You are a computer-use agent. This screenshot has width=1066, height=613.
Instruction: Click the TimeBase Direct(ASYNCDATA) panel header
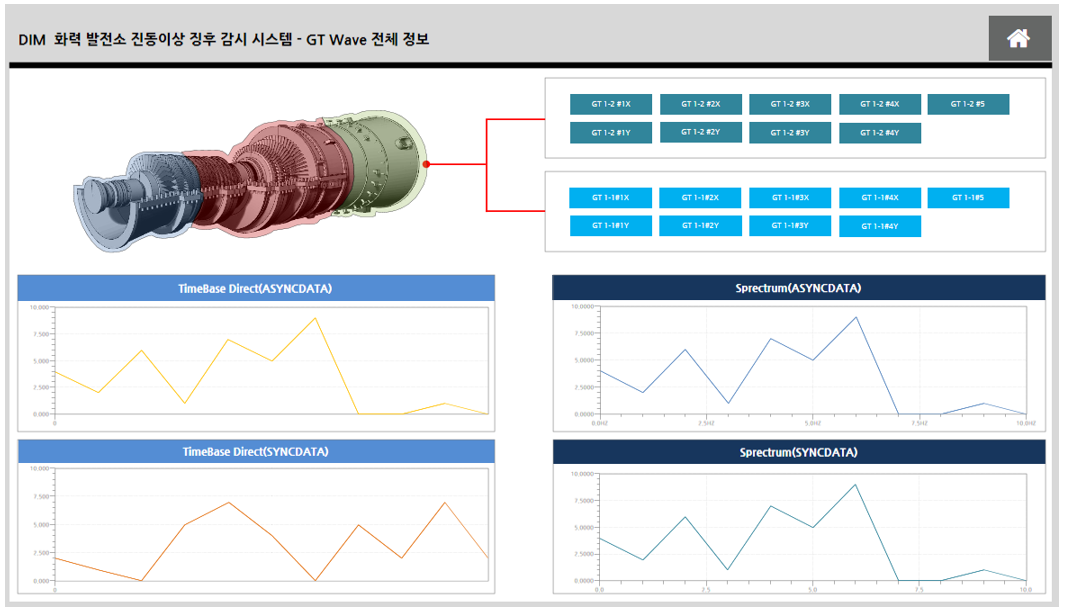click(256, 288)
